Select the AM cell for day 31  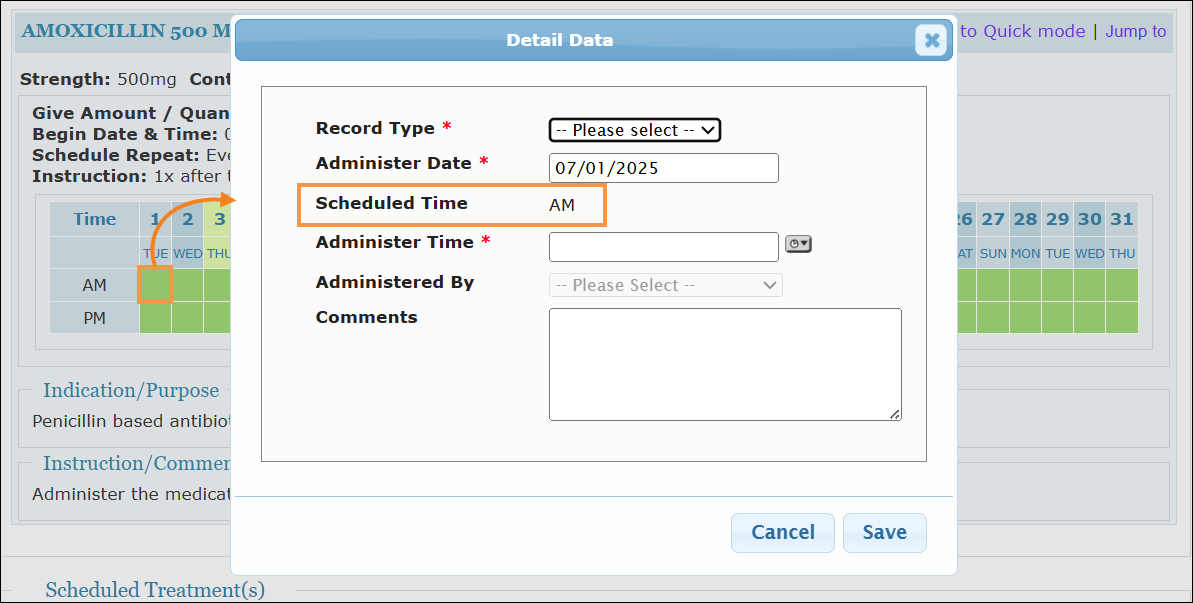tap(1122, 285)
